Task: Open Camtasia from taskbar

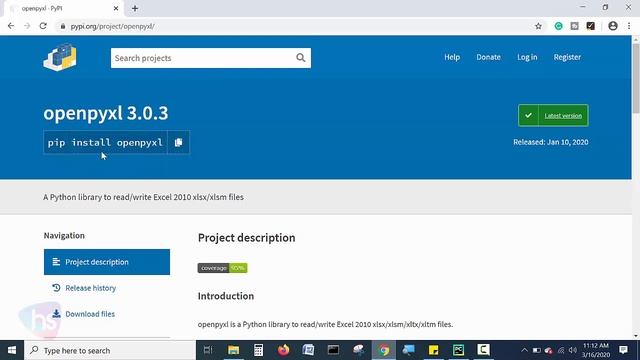Action: click(483, 350)
